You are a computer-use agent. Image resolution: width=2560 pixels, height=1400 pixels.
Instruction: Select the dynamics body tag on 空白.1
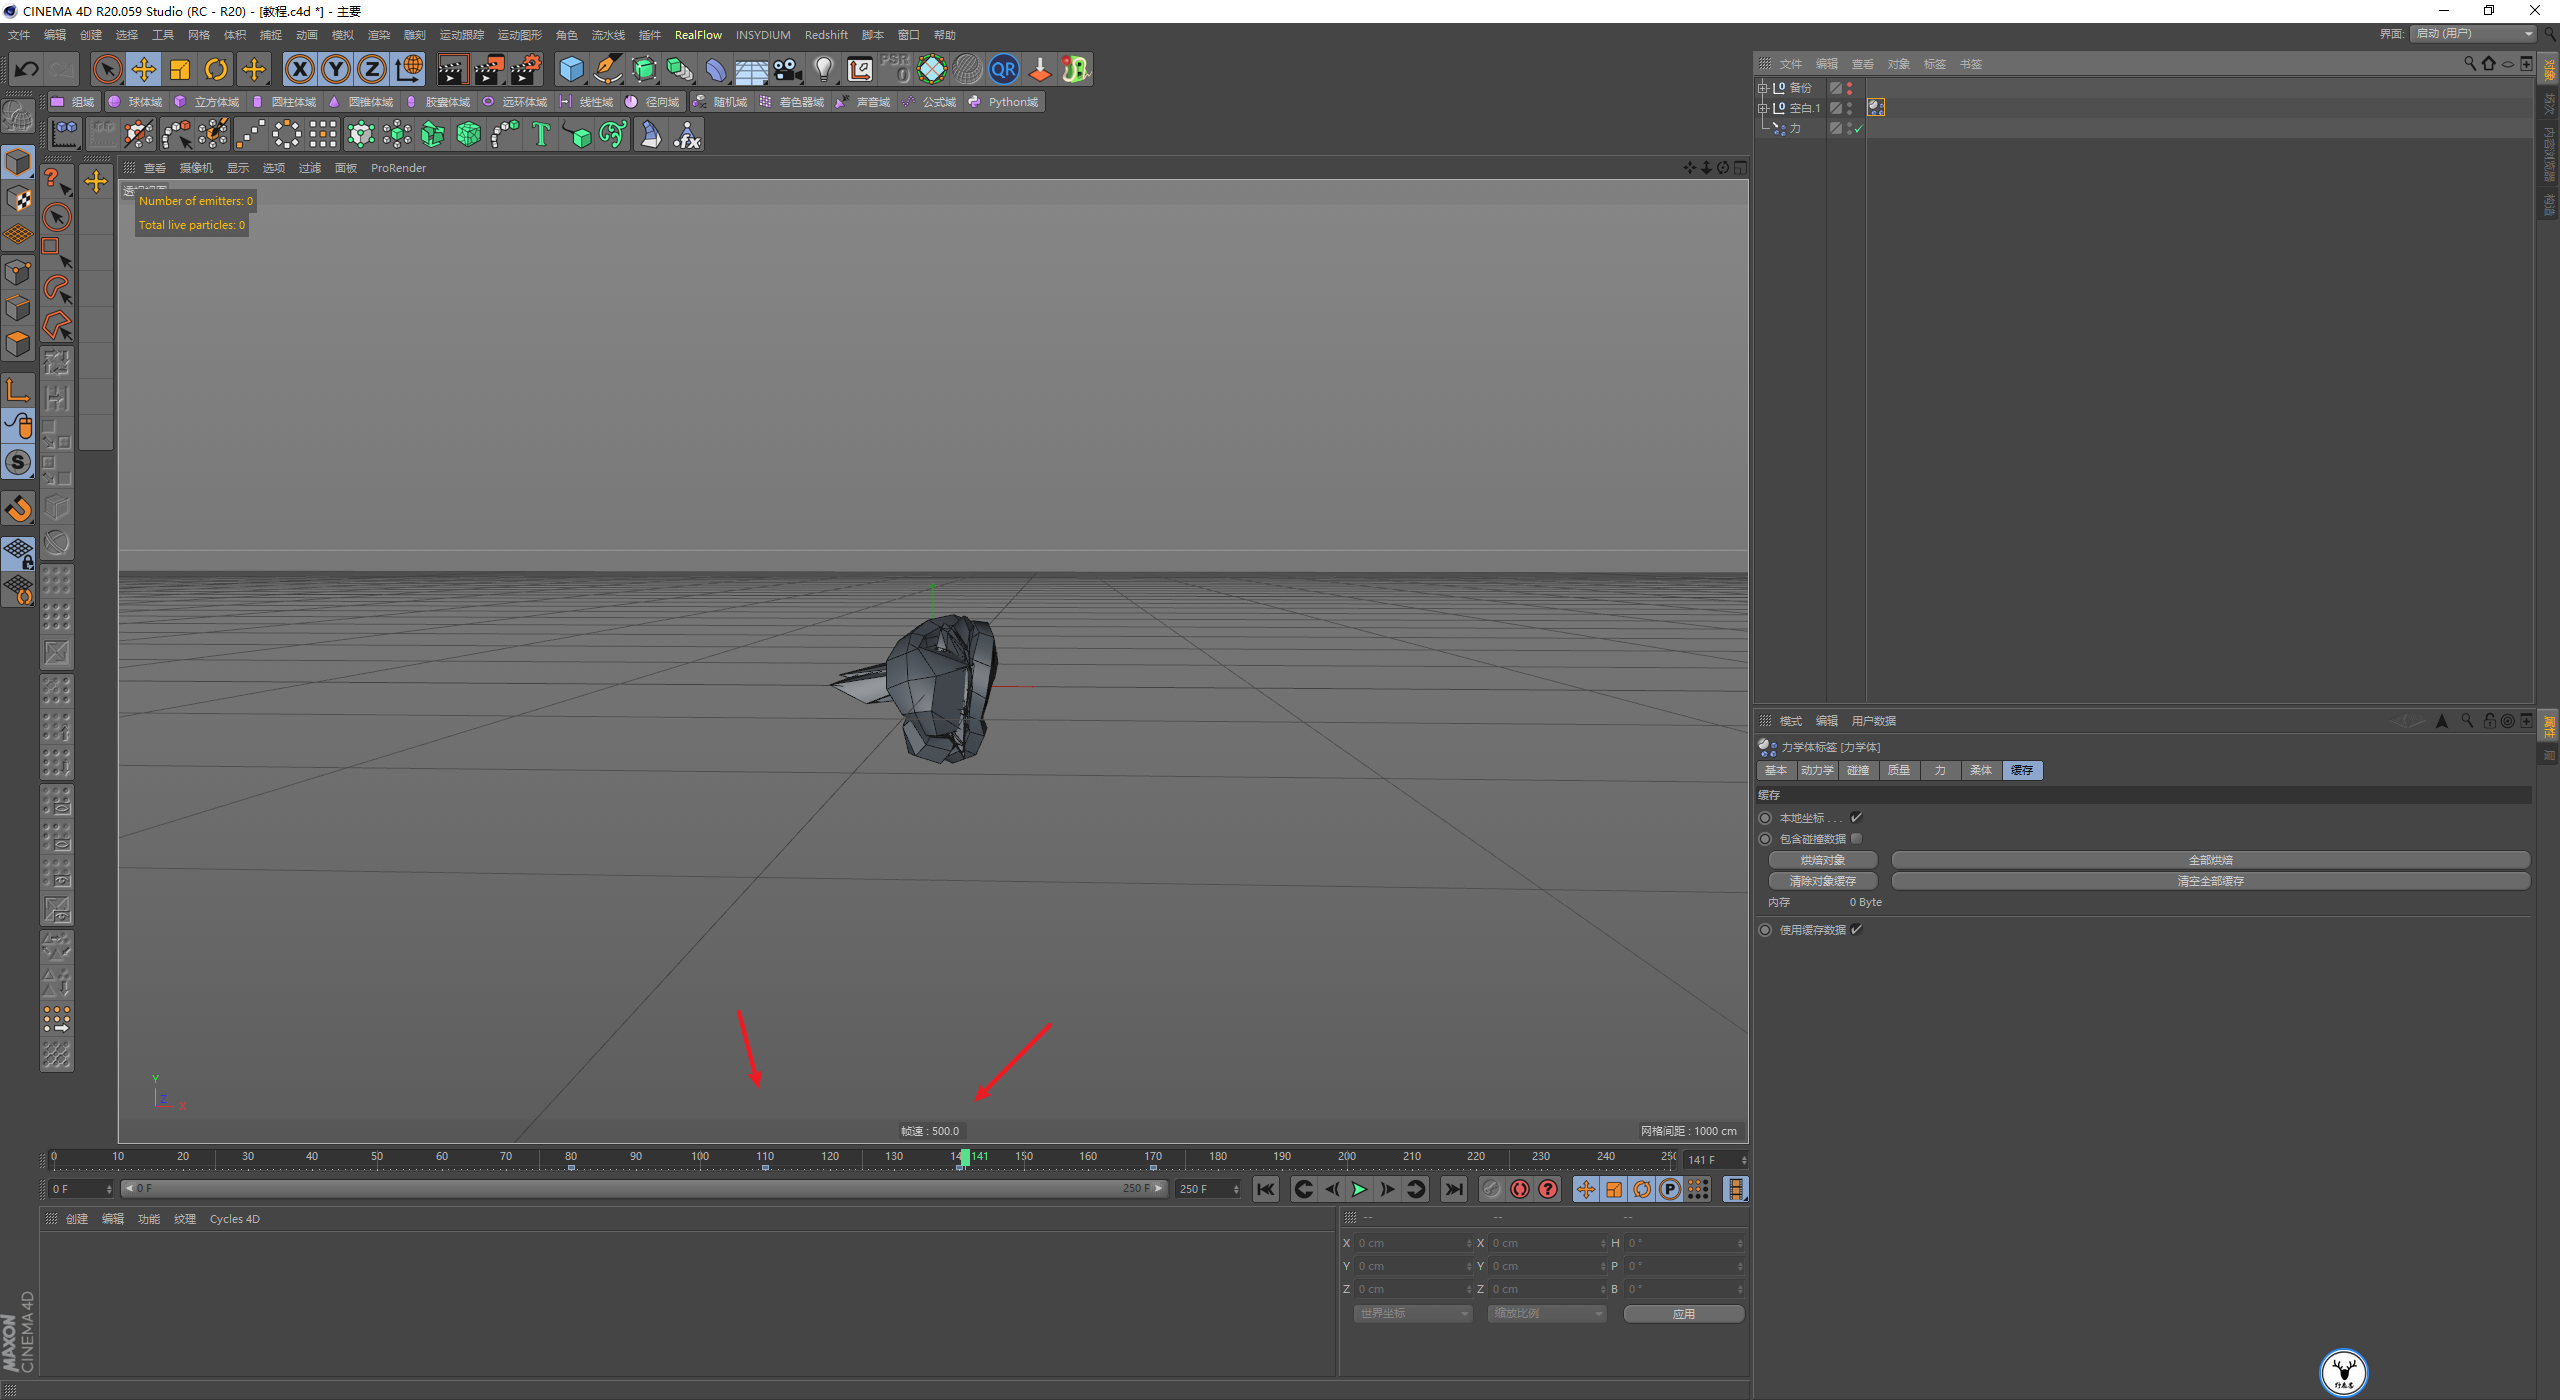click(1876, 108)
